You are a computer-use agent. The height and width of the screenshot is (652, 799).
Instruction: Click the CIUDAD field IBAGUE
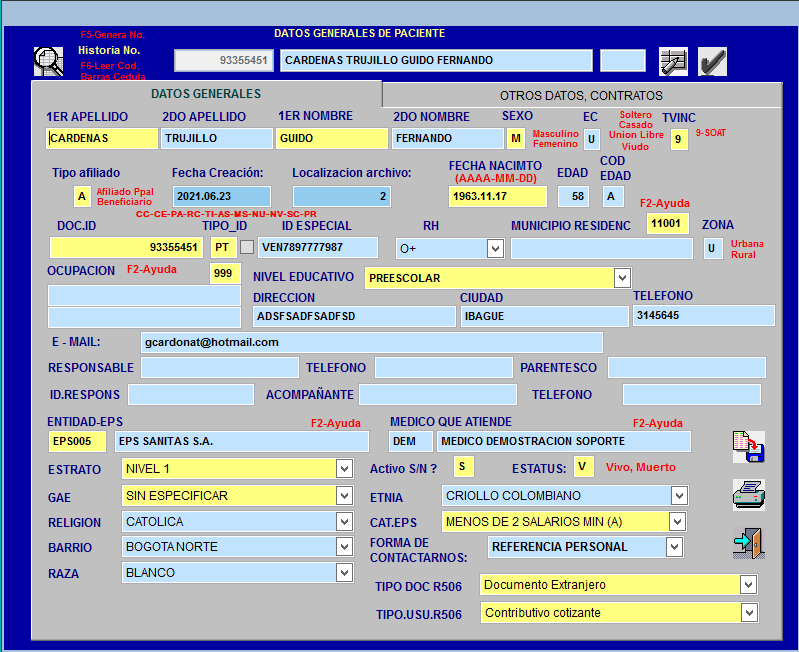pos(544,316)
